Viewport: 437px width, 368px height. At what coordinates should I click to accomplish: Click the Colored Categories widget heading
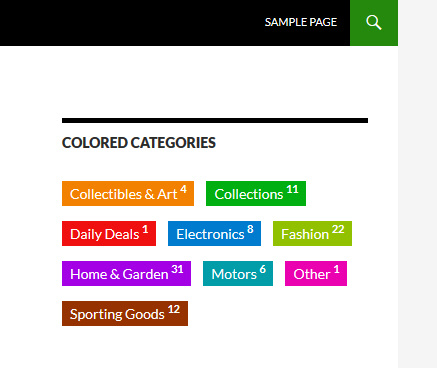pyautogui.click(x=139, y=143)
